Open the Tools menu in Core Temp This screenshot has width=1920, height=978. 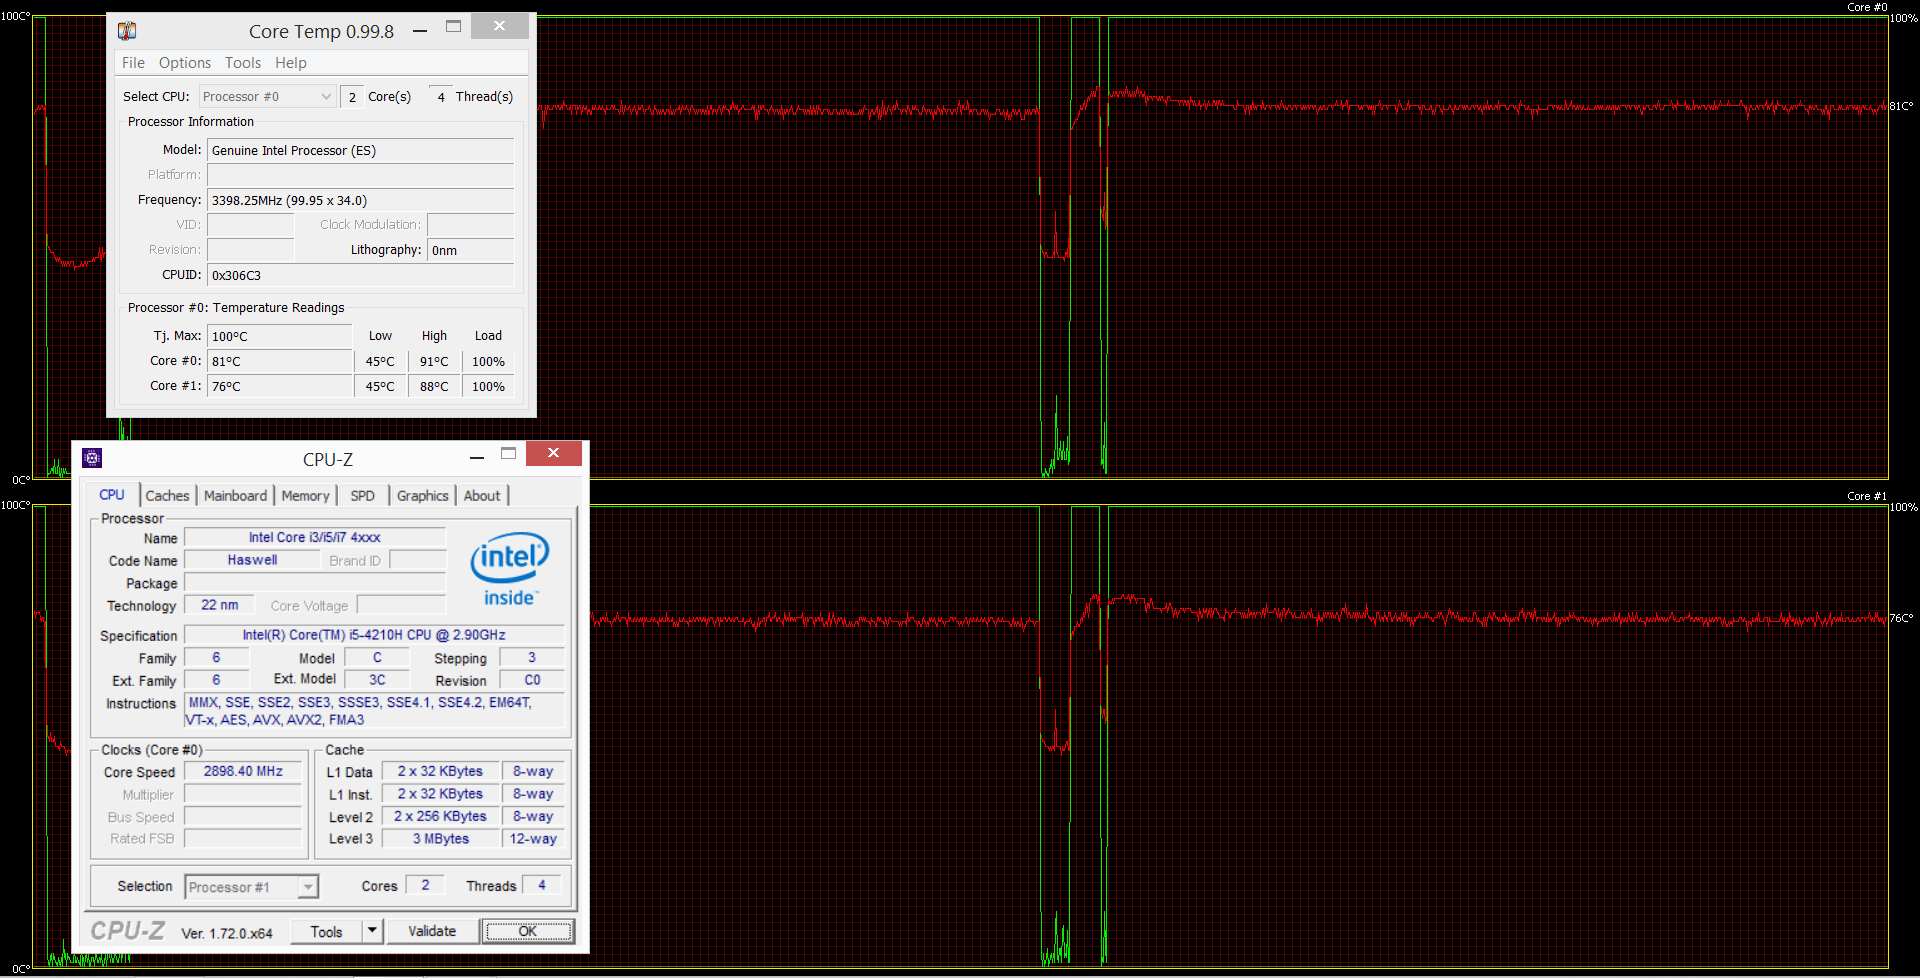(x=243, y=63)
